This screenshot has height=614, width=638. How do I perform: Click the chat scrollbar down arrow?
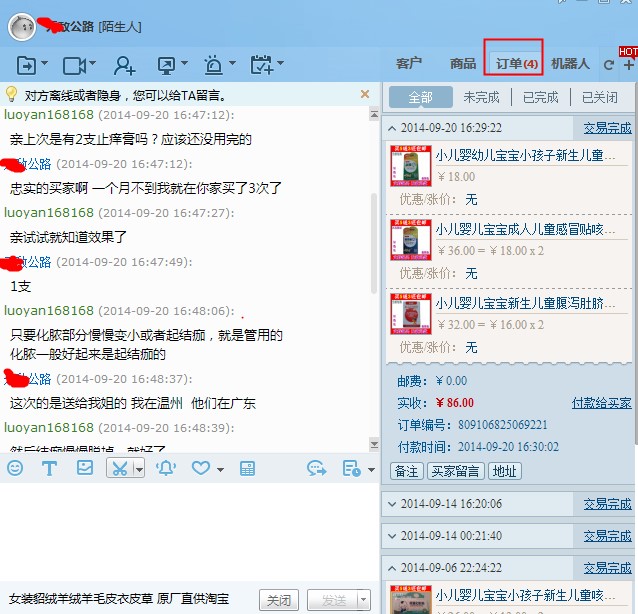(374, 444)
